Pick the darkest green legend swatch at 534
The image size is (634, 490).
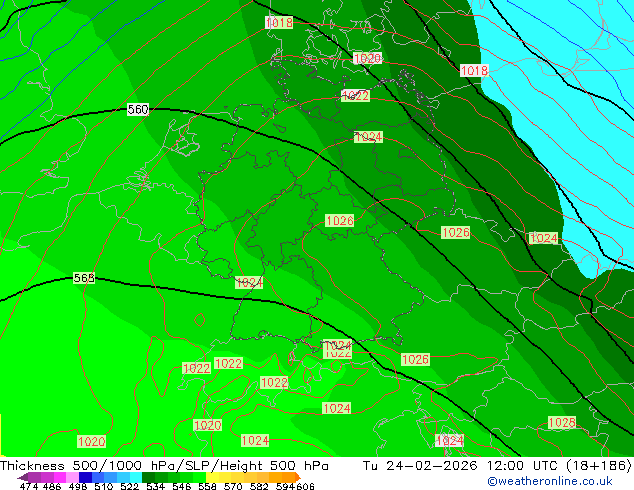pyautogui.click(x=148, y=477)
